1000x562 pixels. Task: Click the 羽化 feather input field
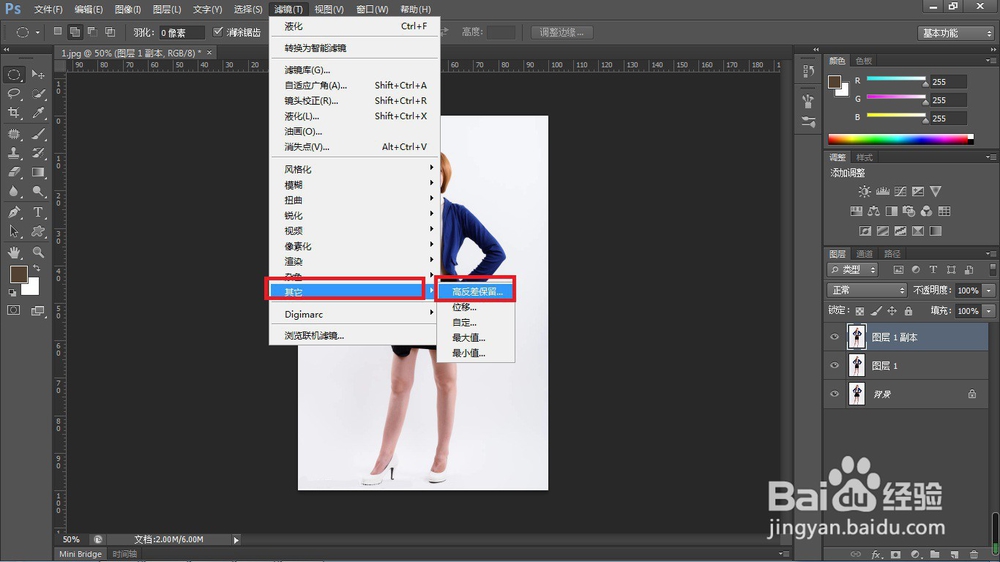point(181,33)
